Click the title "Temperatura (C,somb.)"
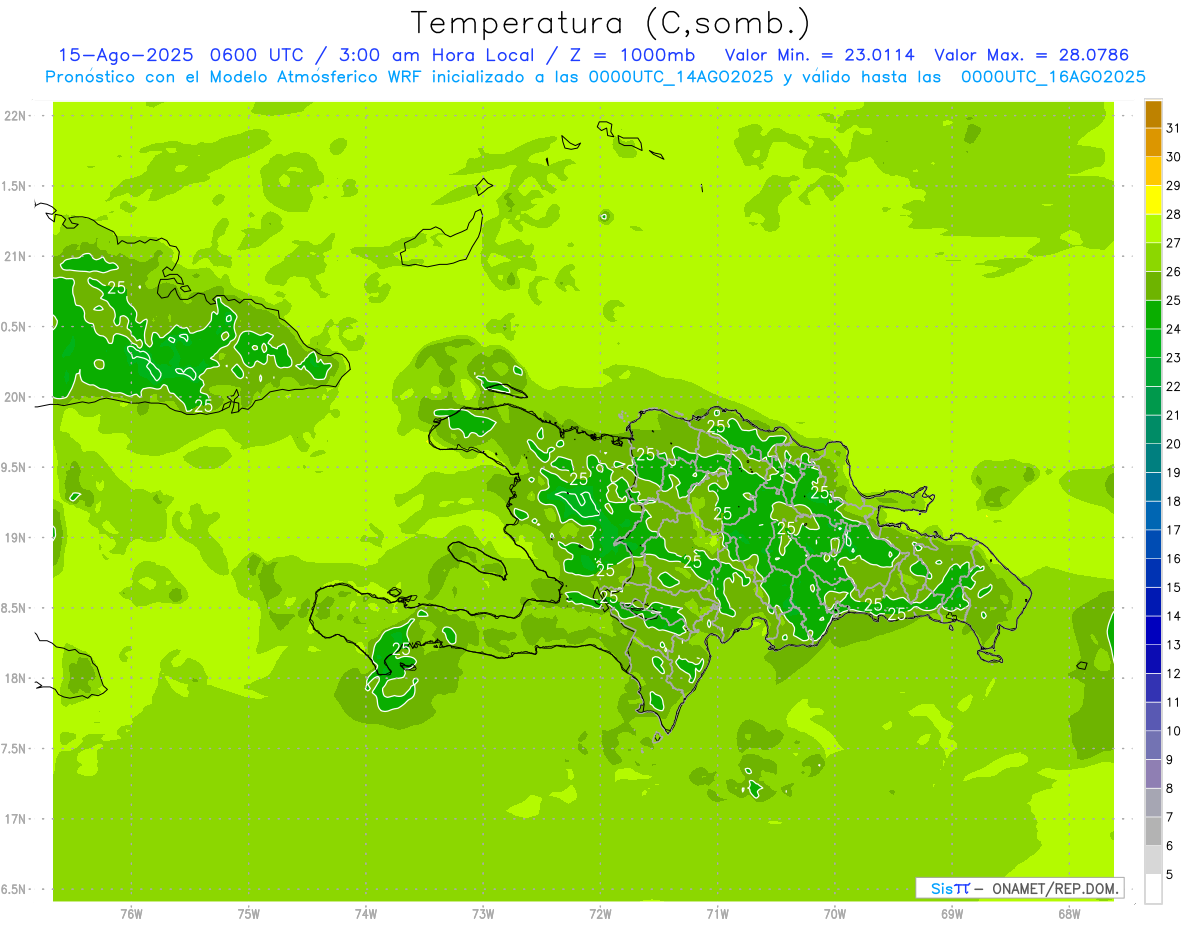 coord(611,23)
